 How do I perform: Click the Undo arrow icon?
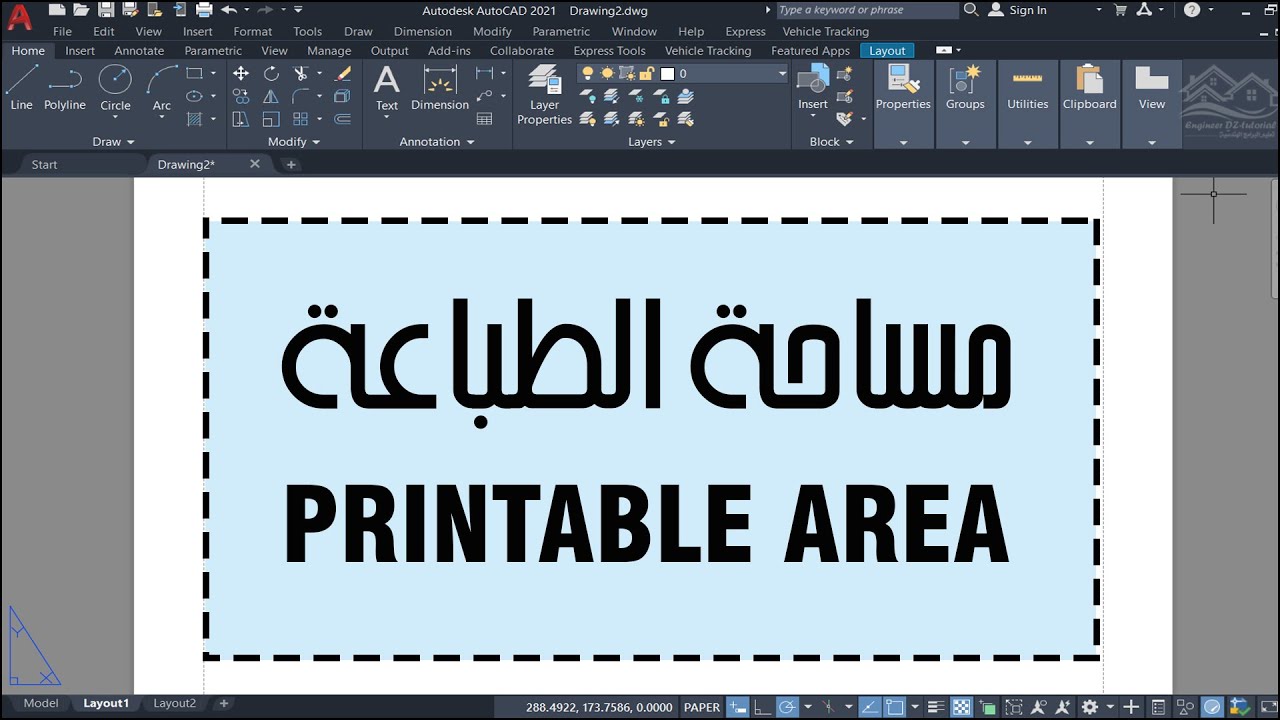click(x=229, y=10)
